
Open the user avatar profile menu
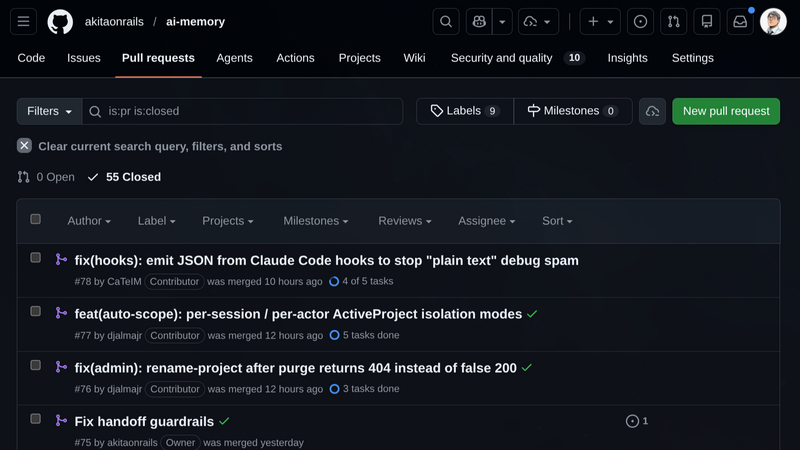pyautogui.click(x=773, y=21)
